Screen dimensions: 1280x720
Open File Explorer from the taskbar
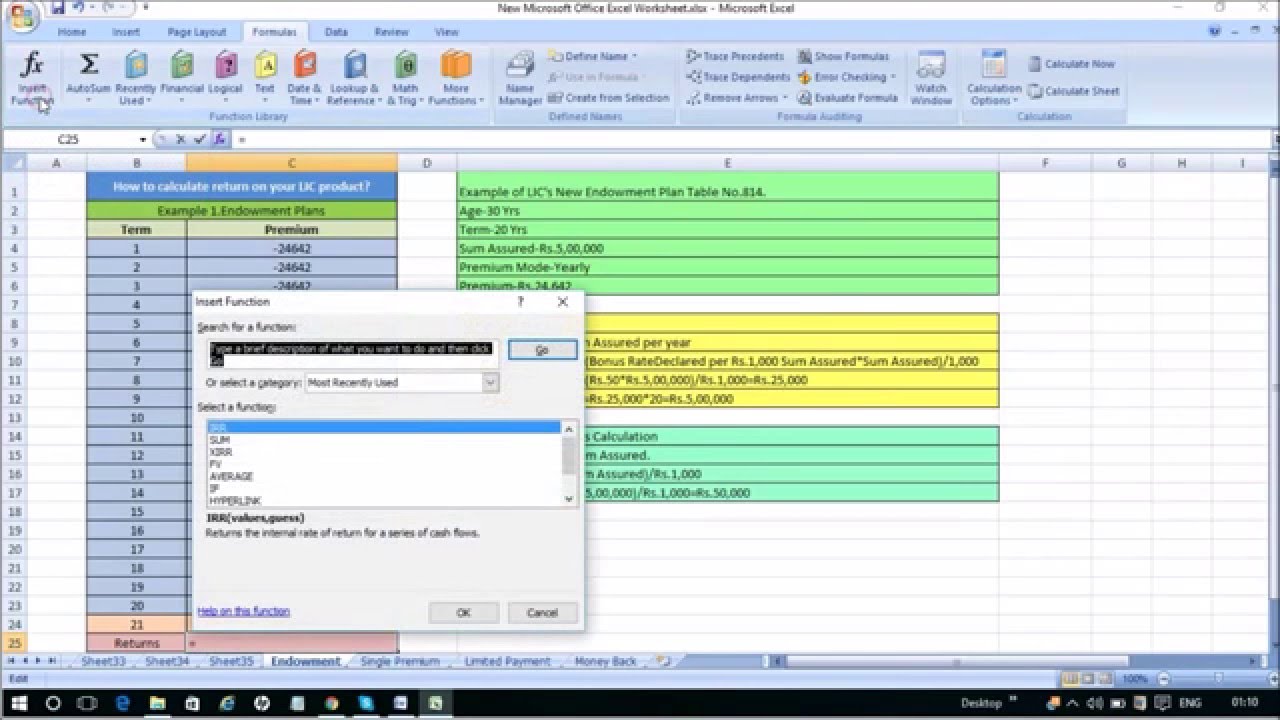[x=158, y=703]
